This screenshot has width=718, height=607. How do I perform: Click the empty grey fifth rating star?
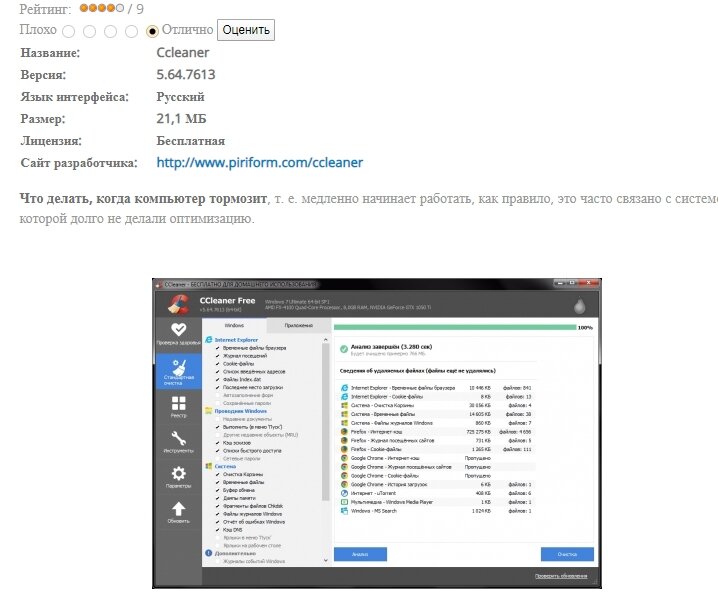click(x=120, y=8)
